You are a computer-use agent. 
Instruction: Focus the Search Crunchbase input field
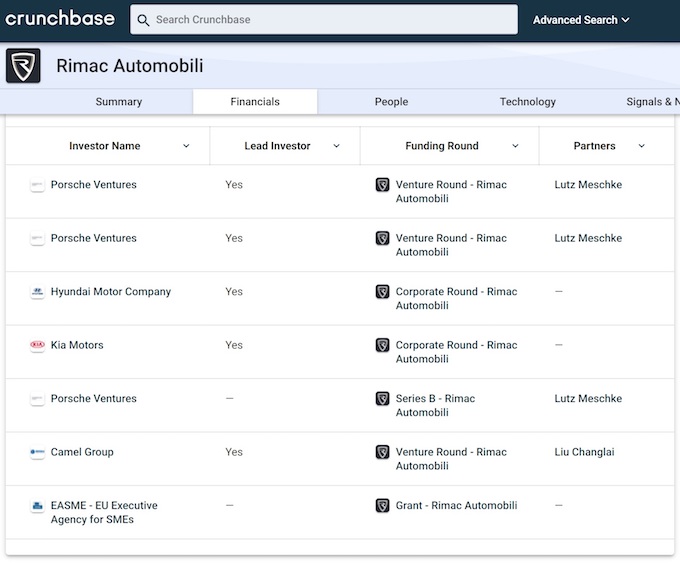pos(330,20)
